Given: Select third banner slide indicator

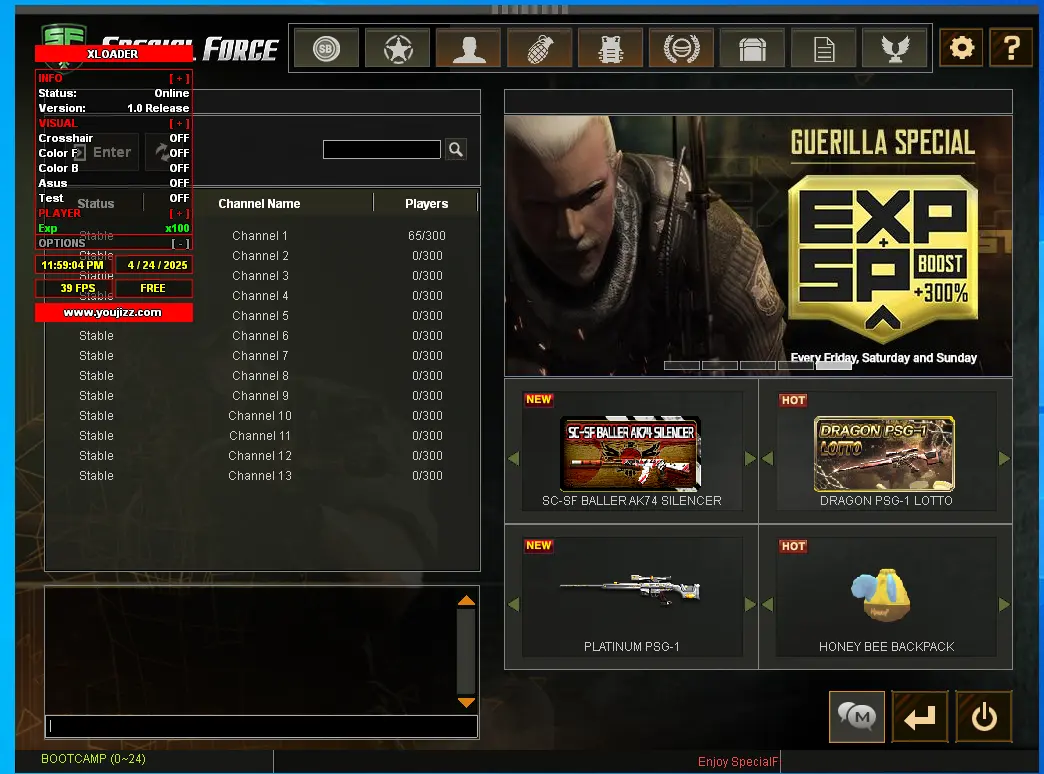Looking at the screenshot, I should click(758, 366).
